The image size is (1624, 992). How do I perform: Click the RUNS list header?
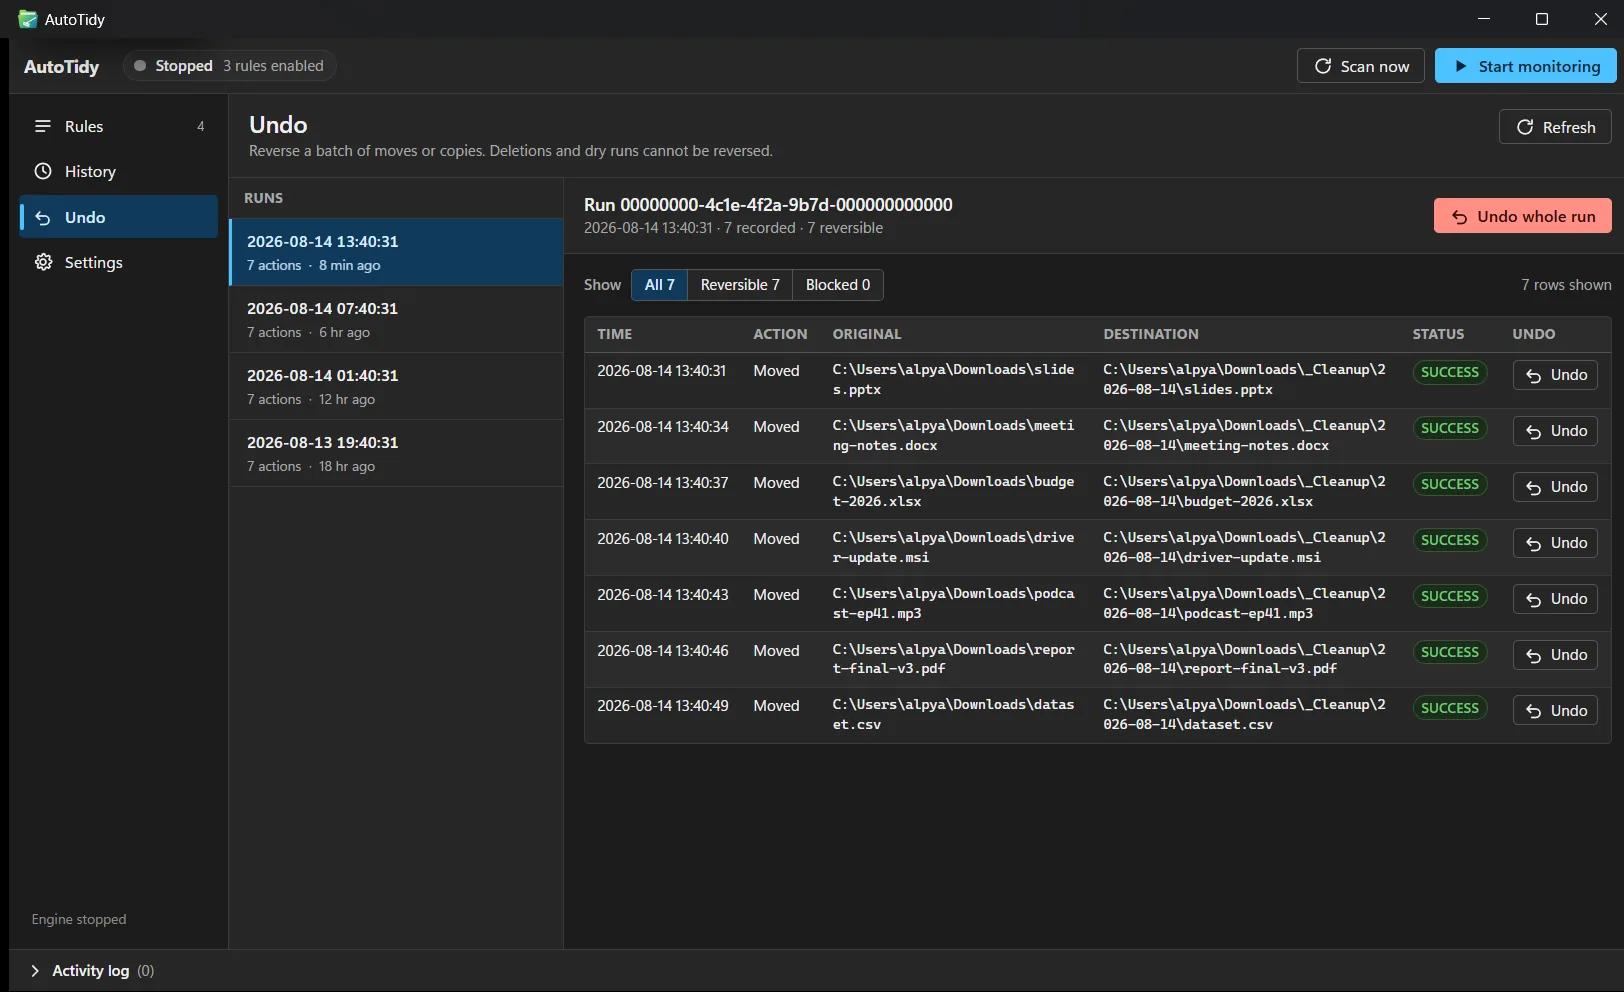click(x=264, y=198)
